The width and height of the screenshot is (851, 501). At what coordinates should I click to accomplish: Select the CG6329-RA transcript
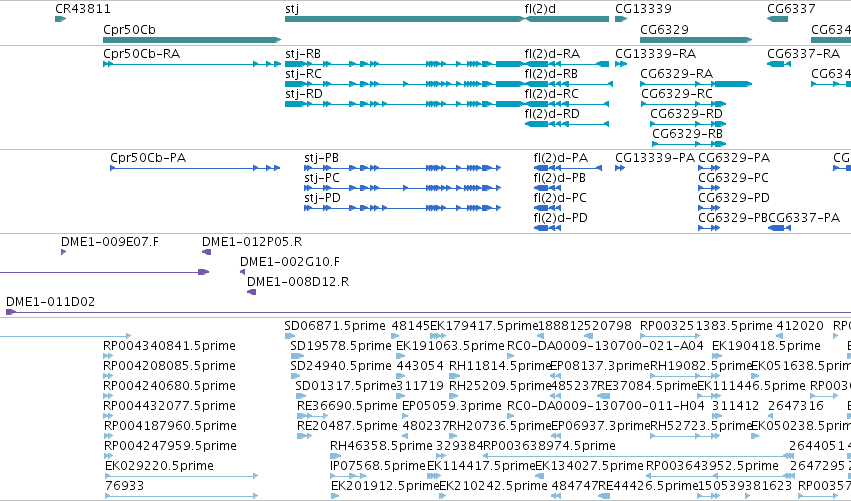(x=696, y=84)
